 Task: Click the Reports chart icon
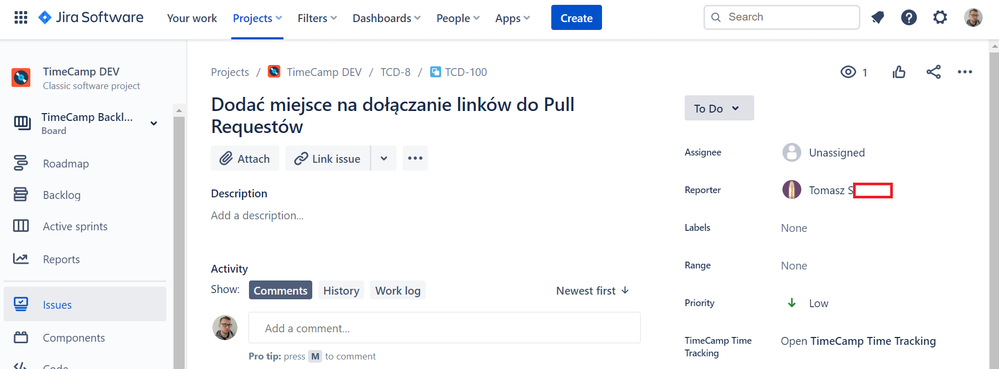[20, 259]
